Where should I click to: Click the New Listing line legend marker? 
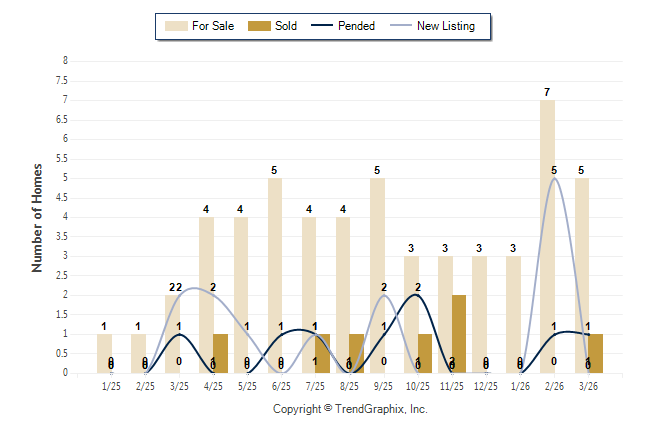pos(404,26)
